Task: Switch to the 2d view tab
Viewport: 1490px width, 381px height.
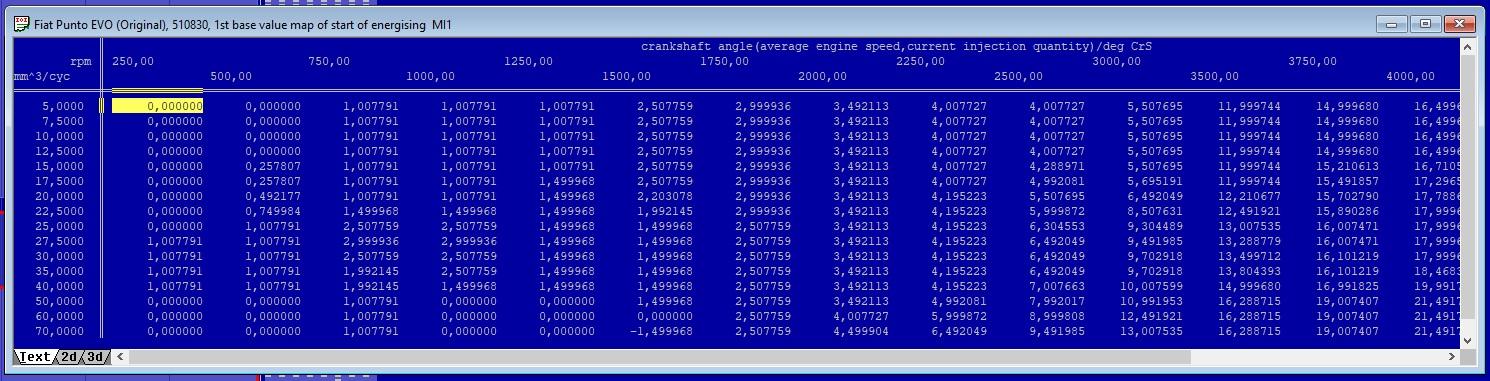Action: click(69, 356)
